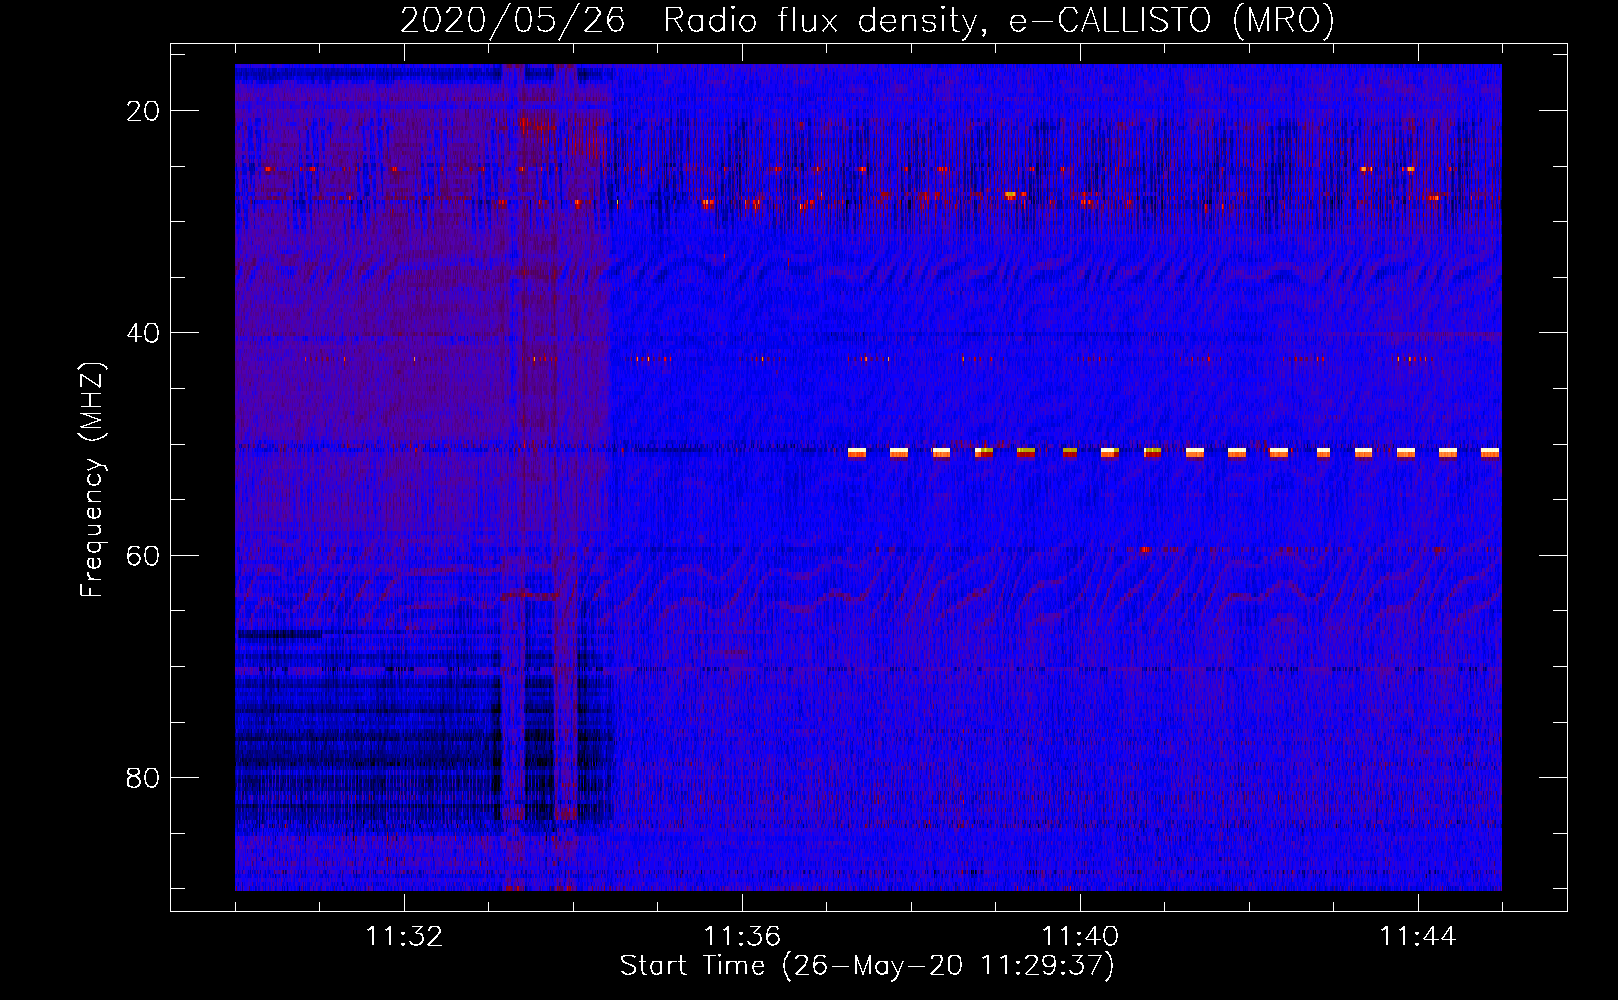This screenshot has width=1618, height=1000.
Task: Click the 11:32 time tick label
Action: (x=404, y=937)
